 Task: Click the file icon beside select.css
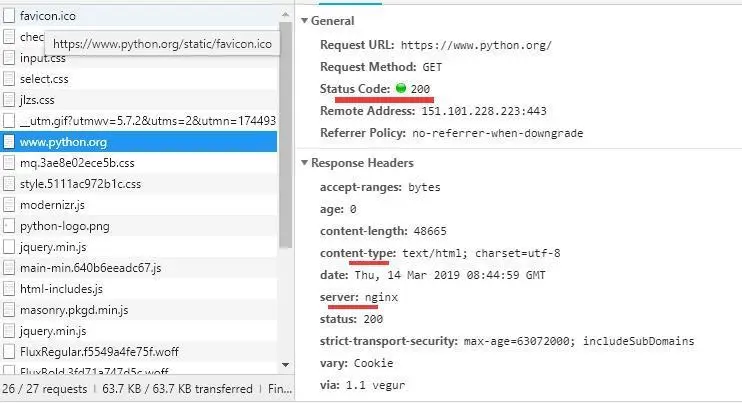(9, 79)
